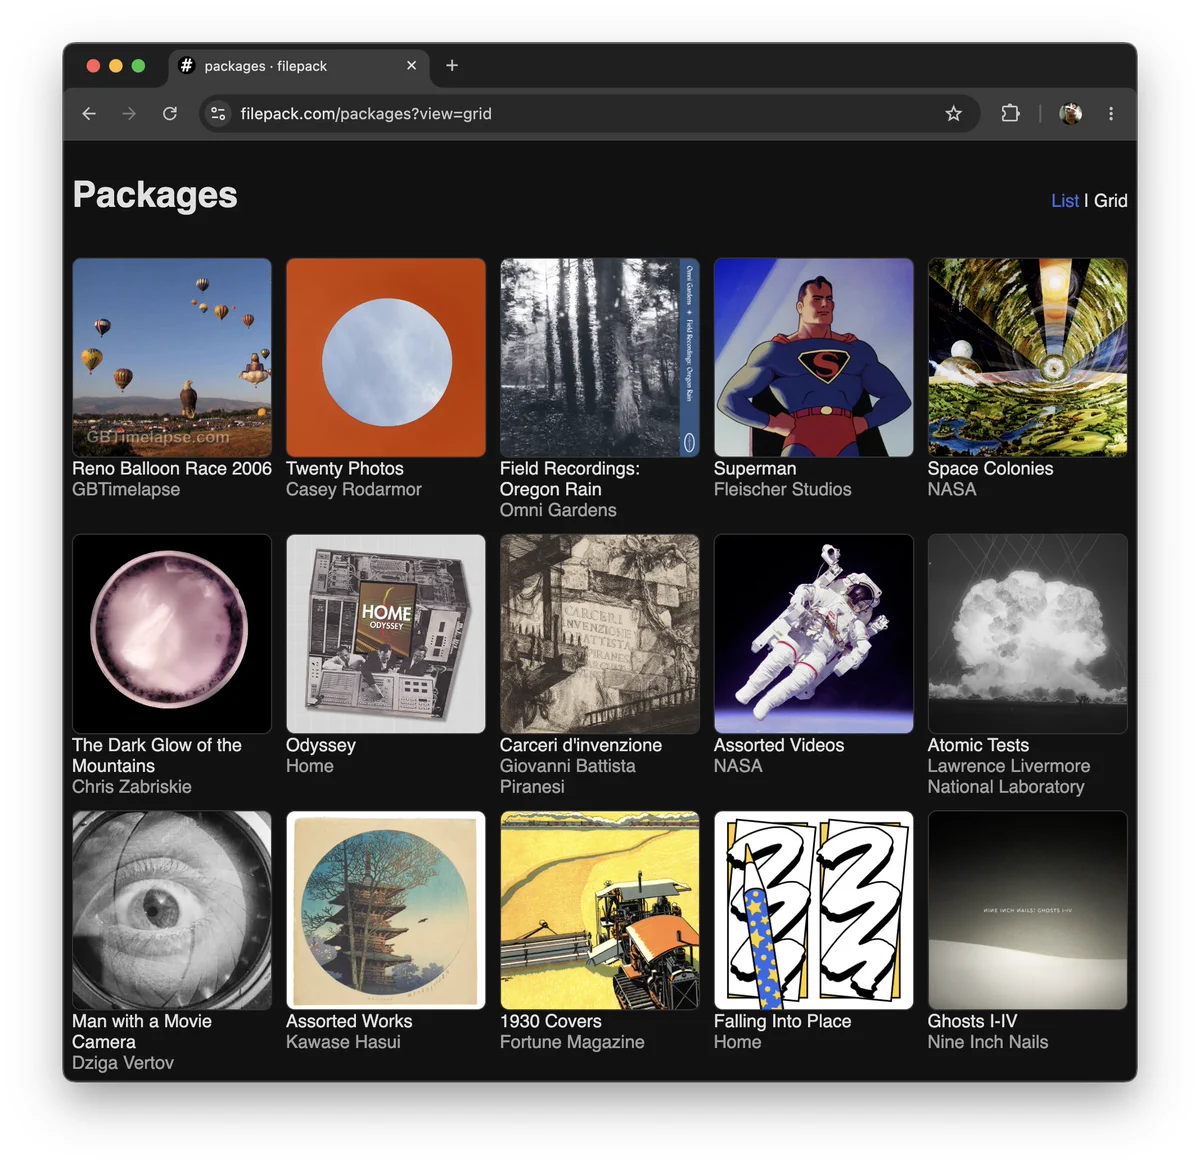1200x1165 pixels.
Task: Click The Dark Glow of the Mountains title
Action: (x=157, y=755)
